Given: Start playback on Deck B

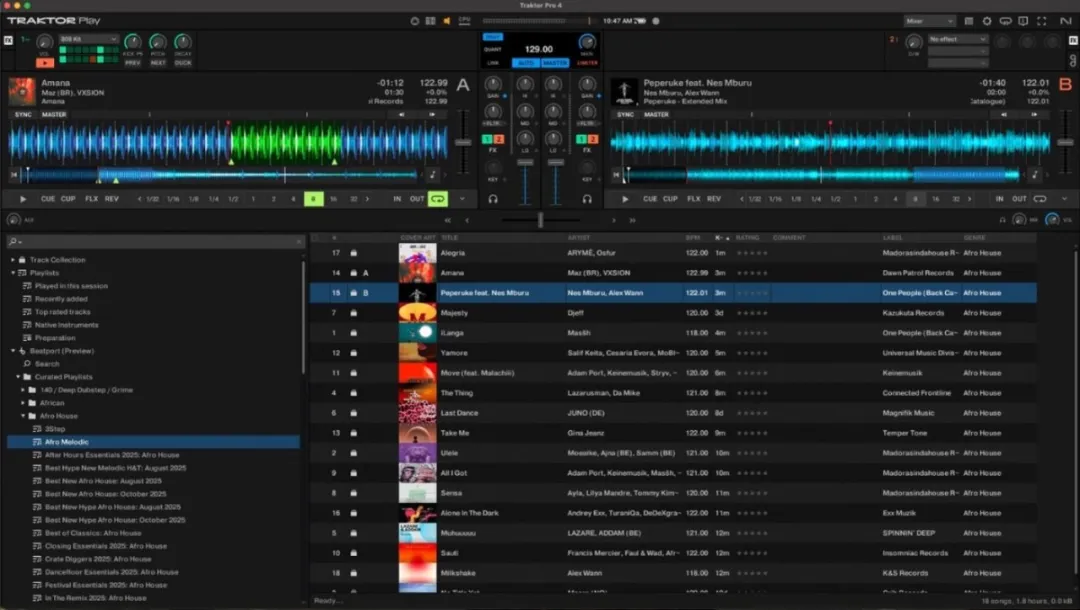Looking at the screenshot, I should coord(625,199).
